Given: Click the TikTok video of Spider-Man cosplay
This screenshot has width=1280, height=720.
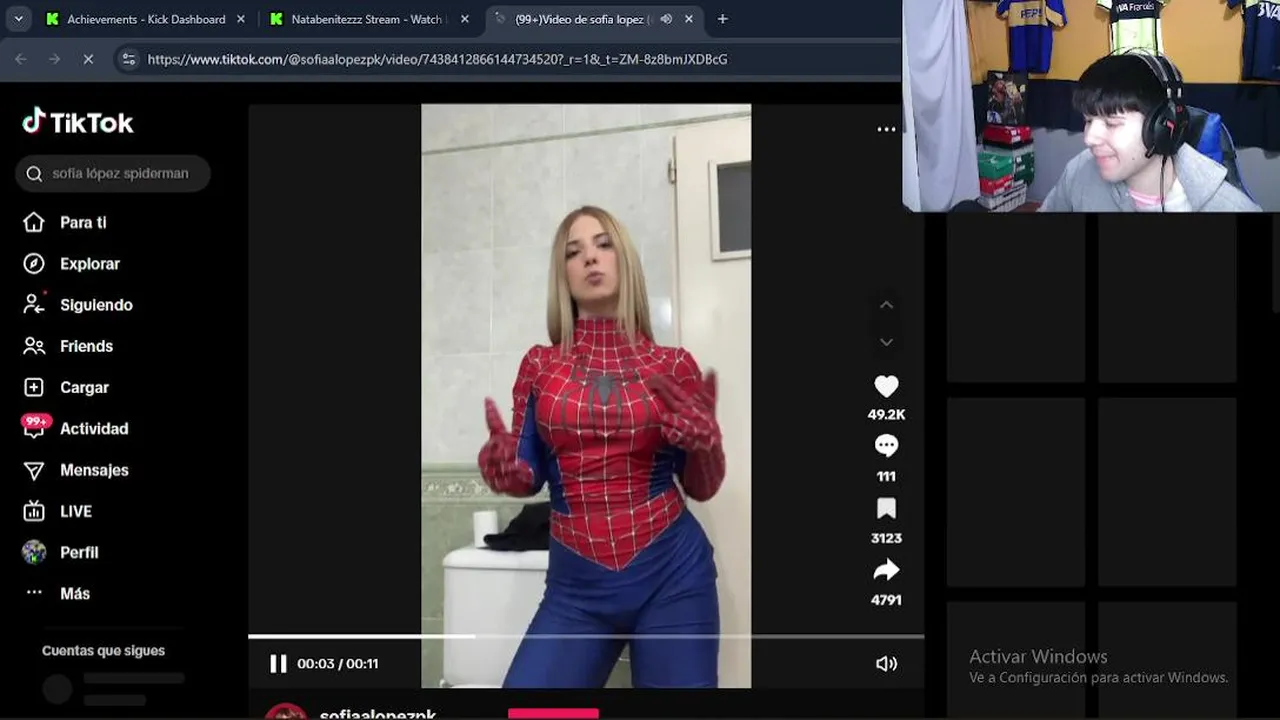Looking at the screenshot, I should (586, 396).
